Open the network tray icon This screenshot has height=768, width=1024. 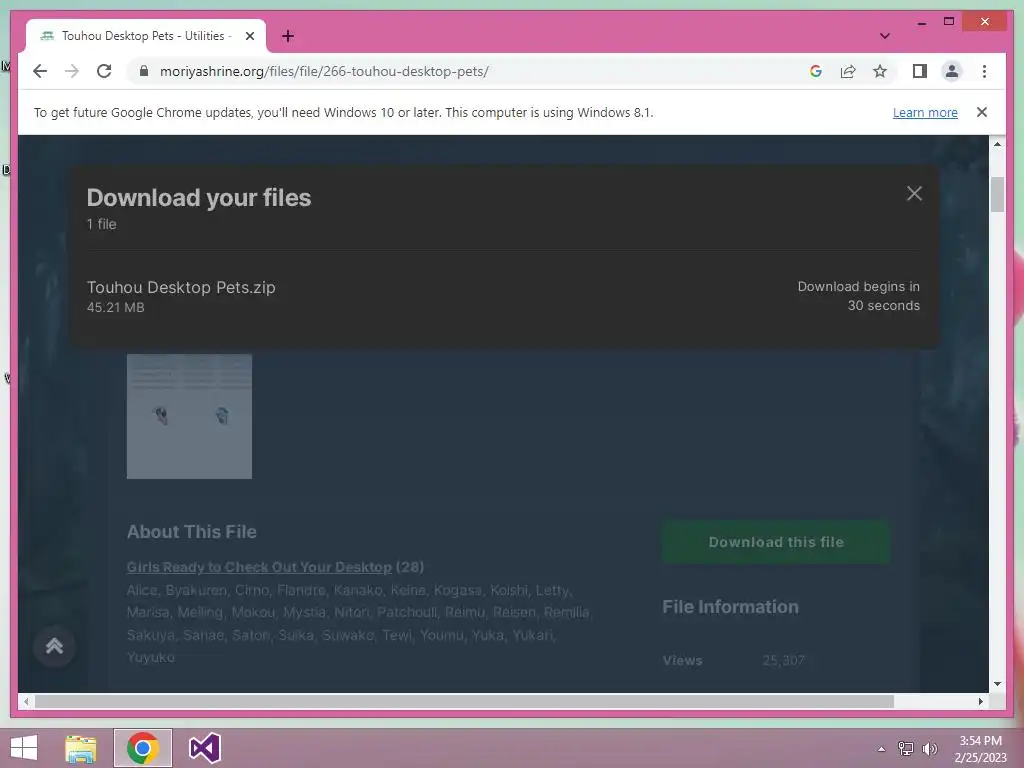[906, 748]
